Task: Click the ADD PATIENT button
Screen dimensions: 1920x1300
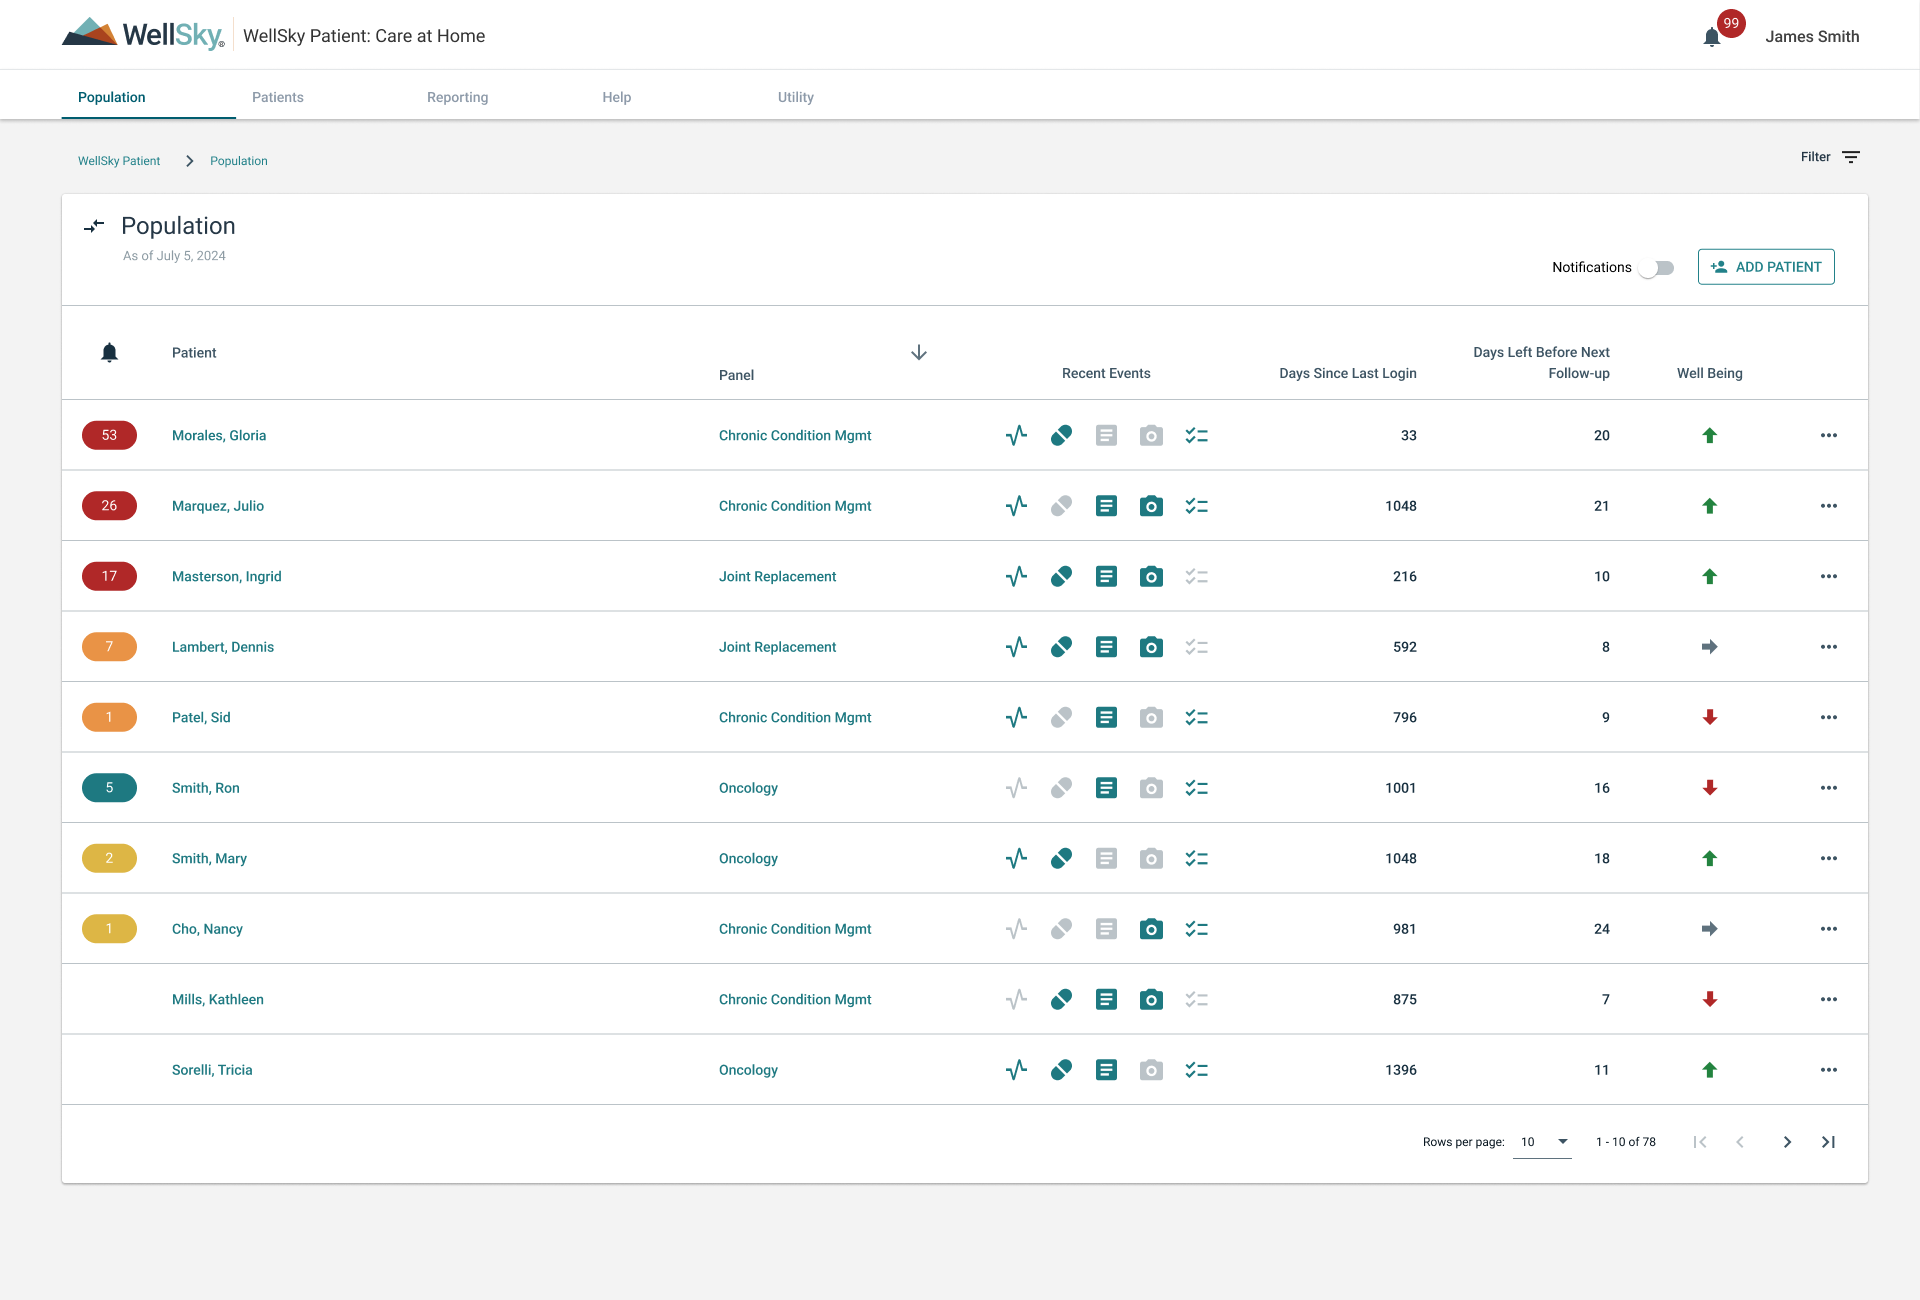Action: pos(1766,267)
